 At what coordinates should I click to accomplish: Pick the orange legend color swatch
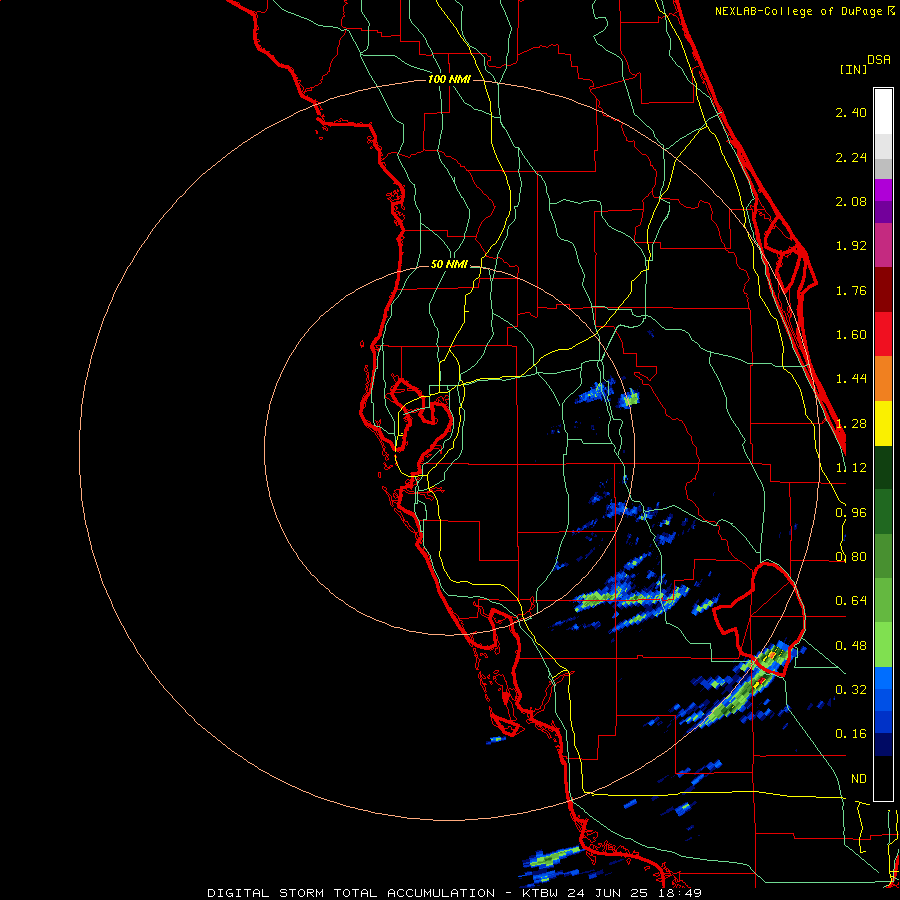(883, 379)
